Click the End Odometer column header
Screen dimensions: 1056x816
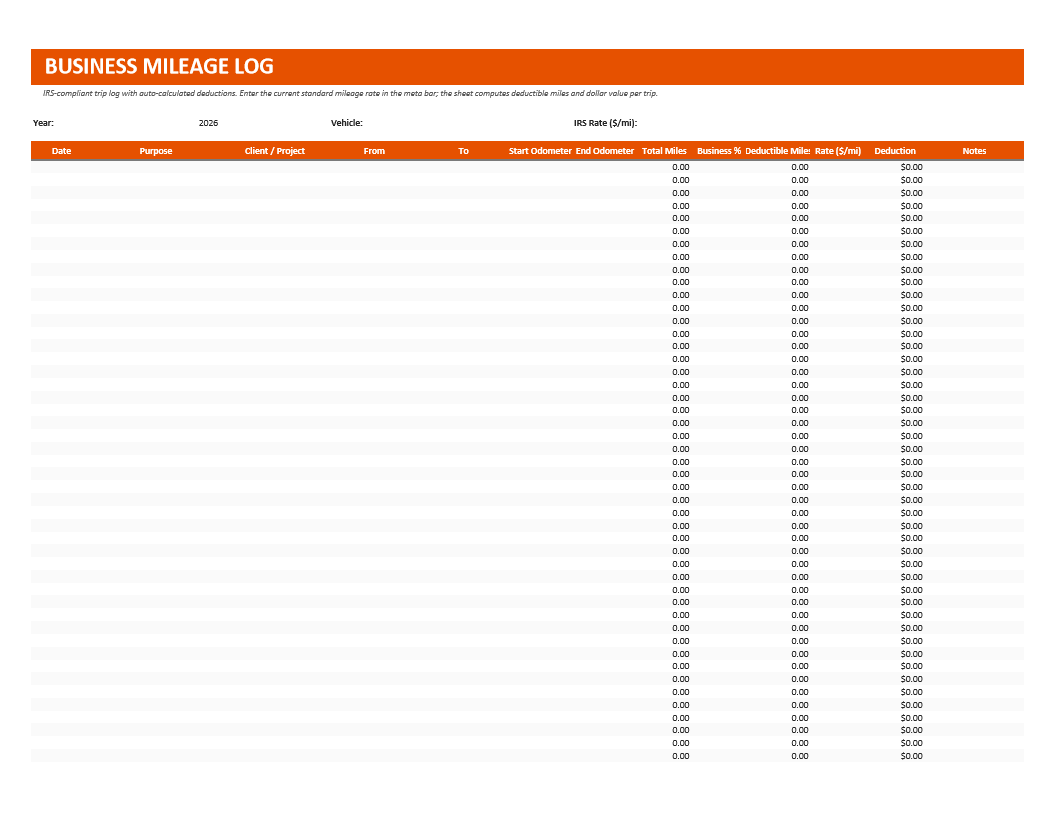pos(605,151)
